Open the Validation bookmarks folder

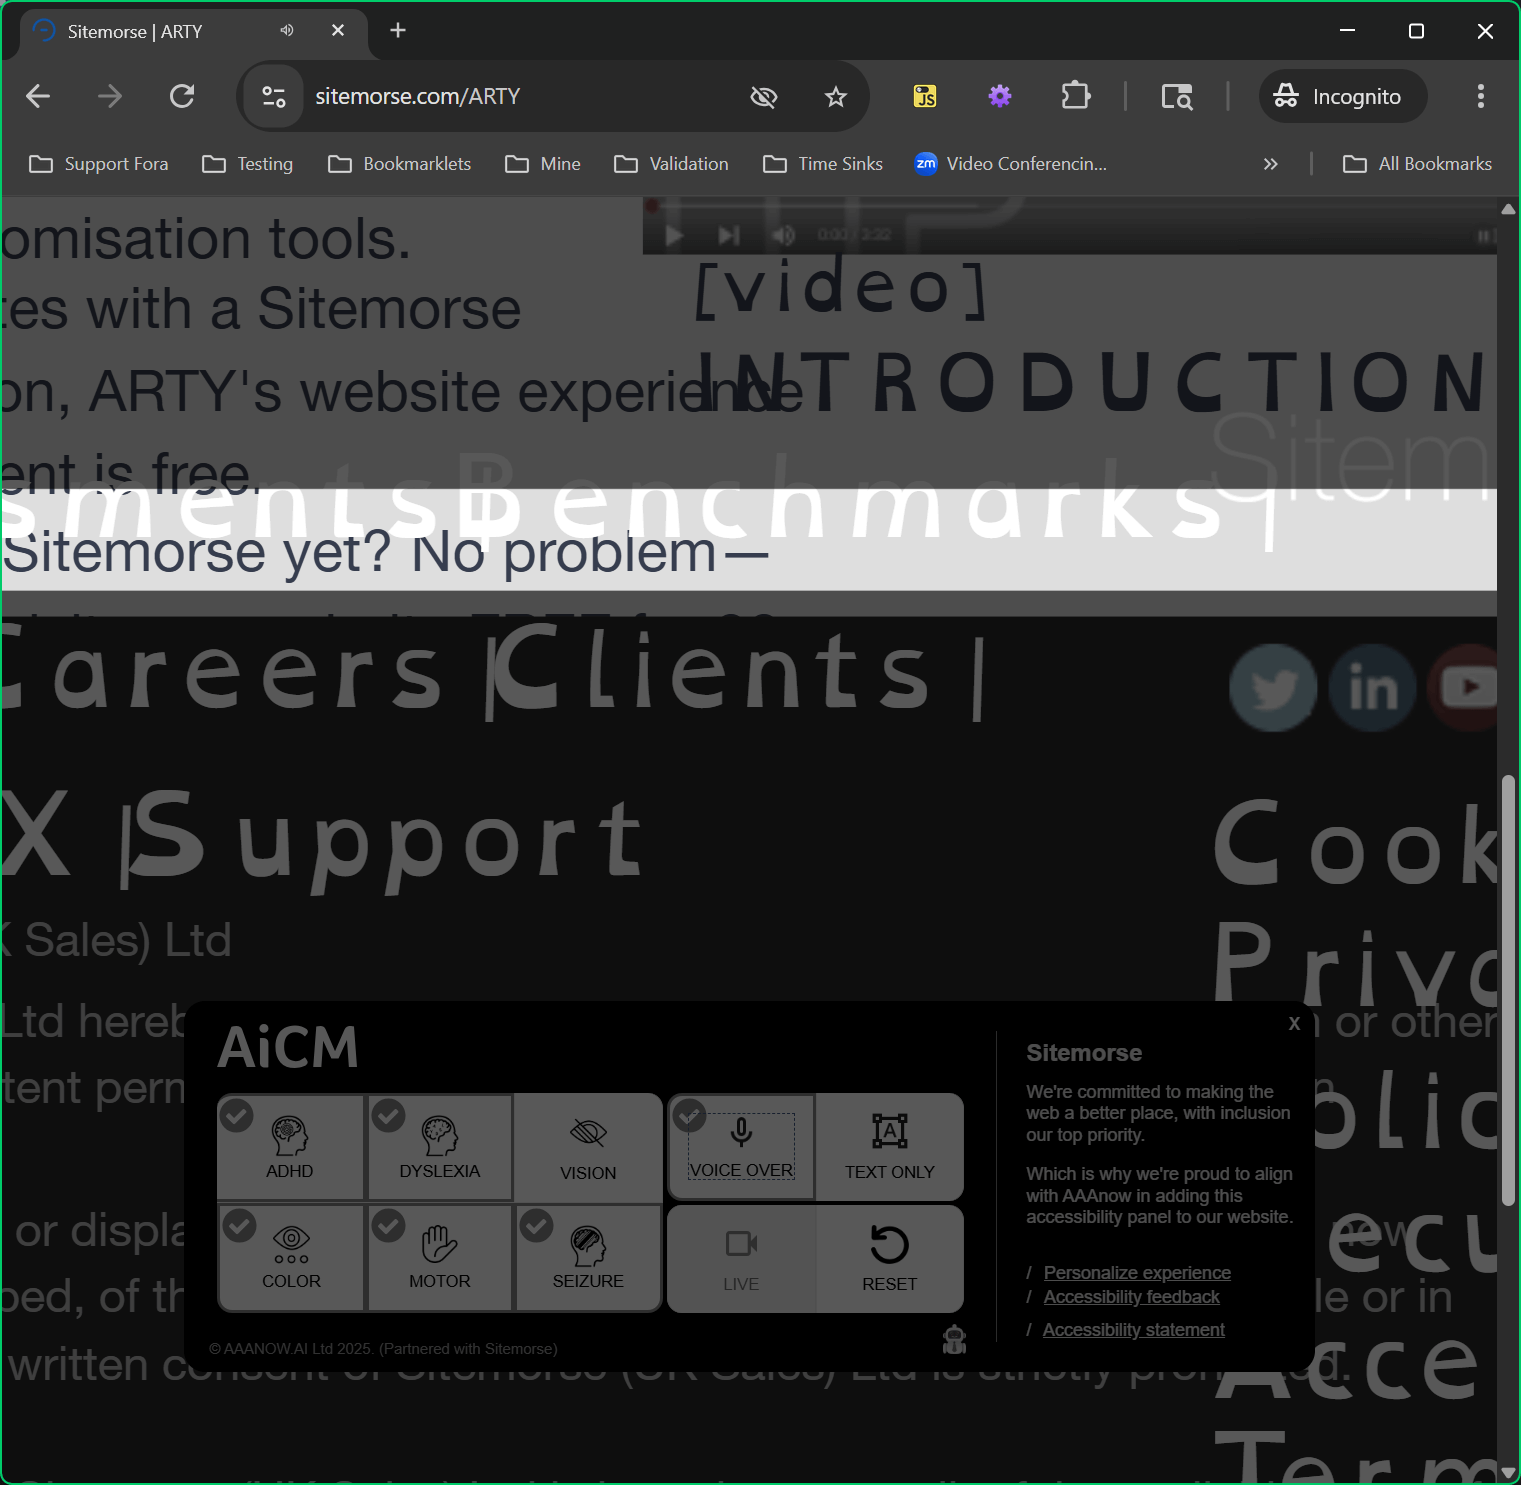(x=671, y=164)
